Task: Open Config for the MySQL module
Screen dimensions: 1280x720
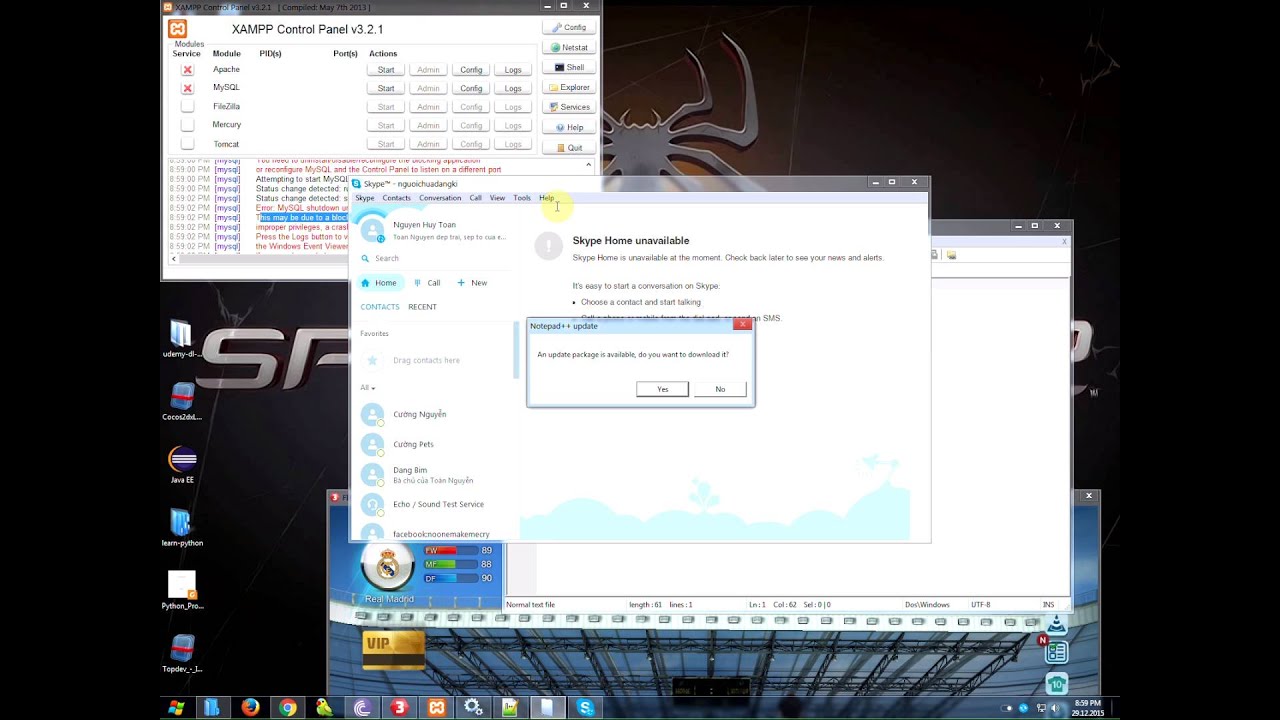Action: tap(471, 88)
